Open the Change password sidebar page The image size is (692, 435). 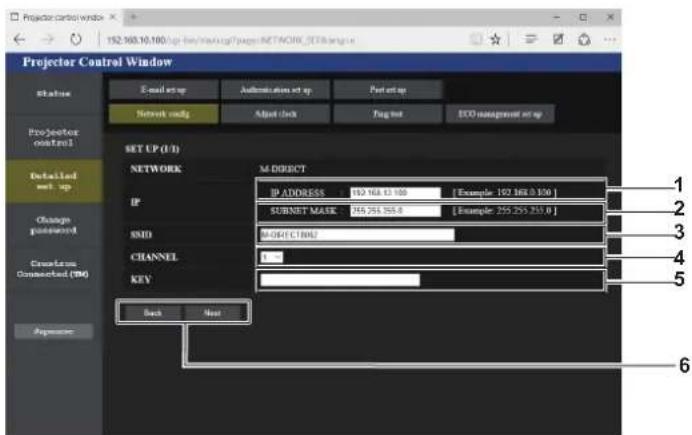pos(54,225)
